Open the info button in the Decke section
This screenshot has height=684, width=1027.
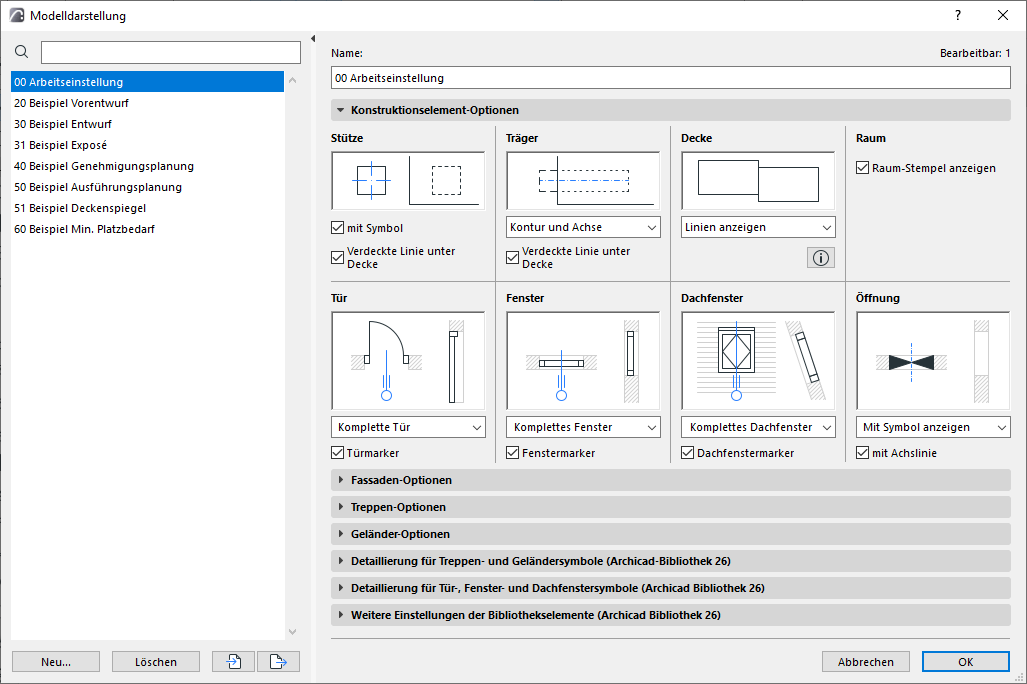819,257
